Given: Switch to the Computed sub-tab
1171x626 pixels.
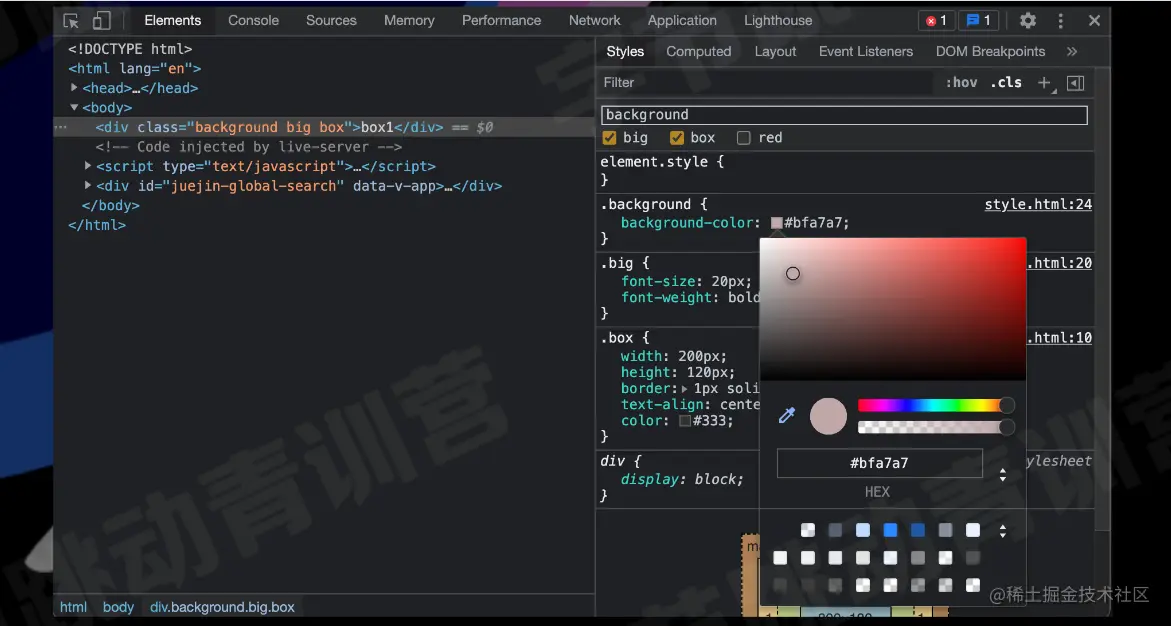Looking at the screenshot, I should coord(698,52).
